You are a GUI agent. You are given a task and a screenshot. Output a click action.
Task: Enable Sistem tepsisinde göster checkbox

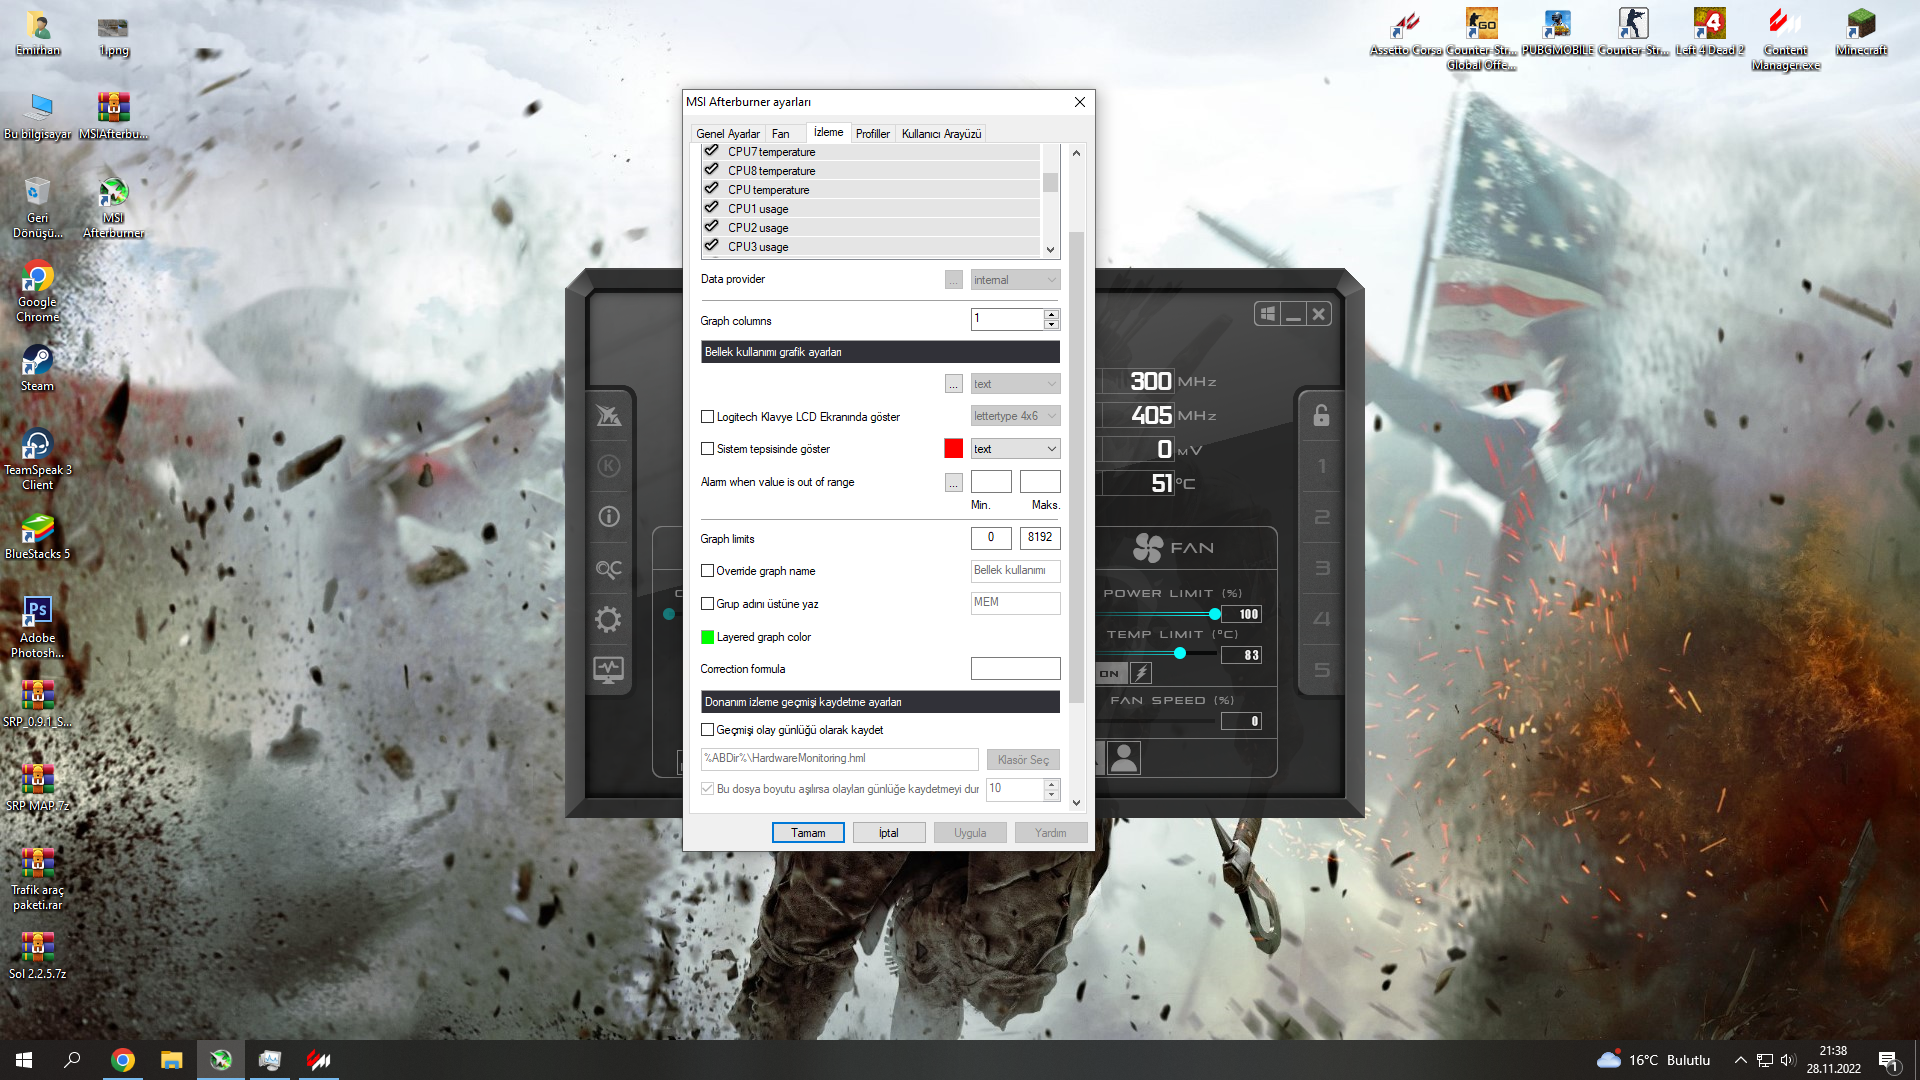707,449
